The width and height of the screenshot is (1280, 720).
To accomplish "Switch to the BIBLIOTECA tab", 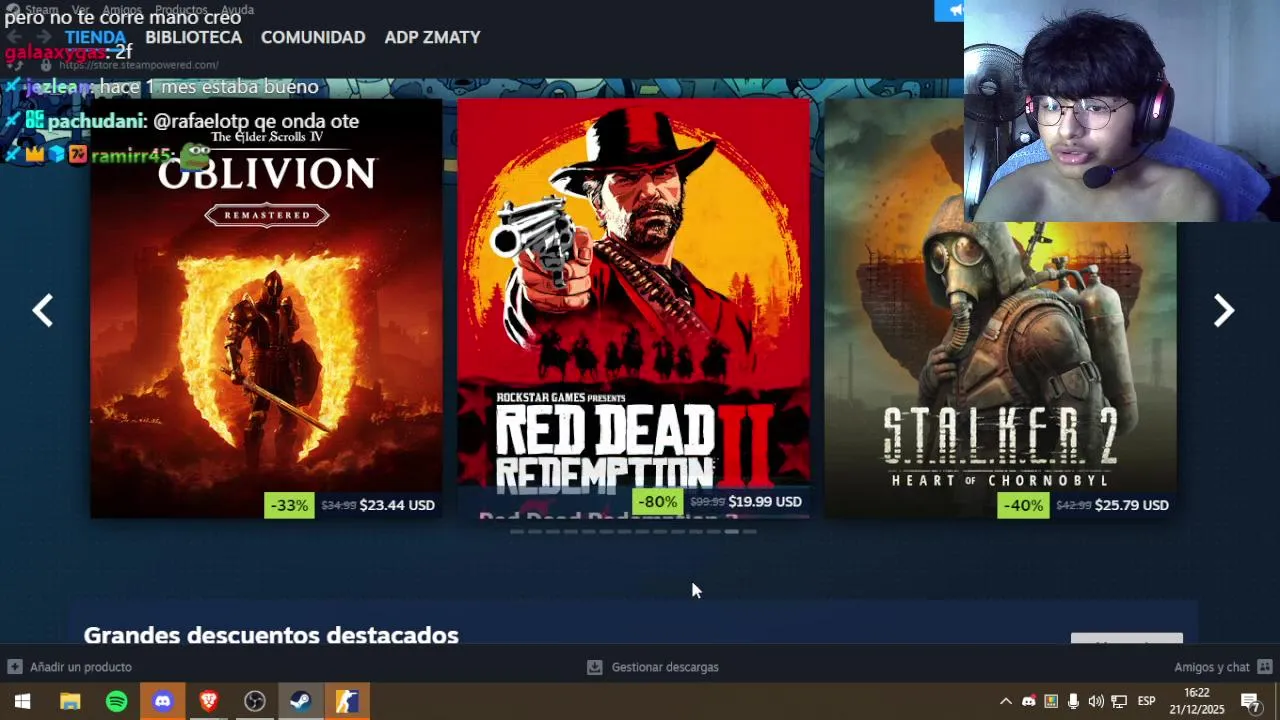I will click(x=193, y=37).
